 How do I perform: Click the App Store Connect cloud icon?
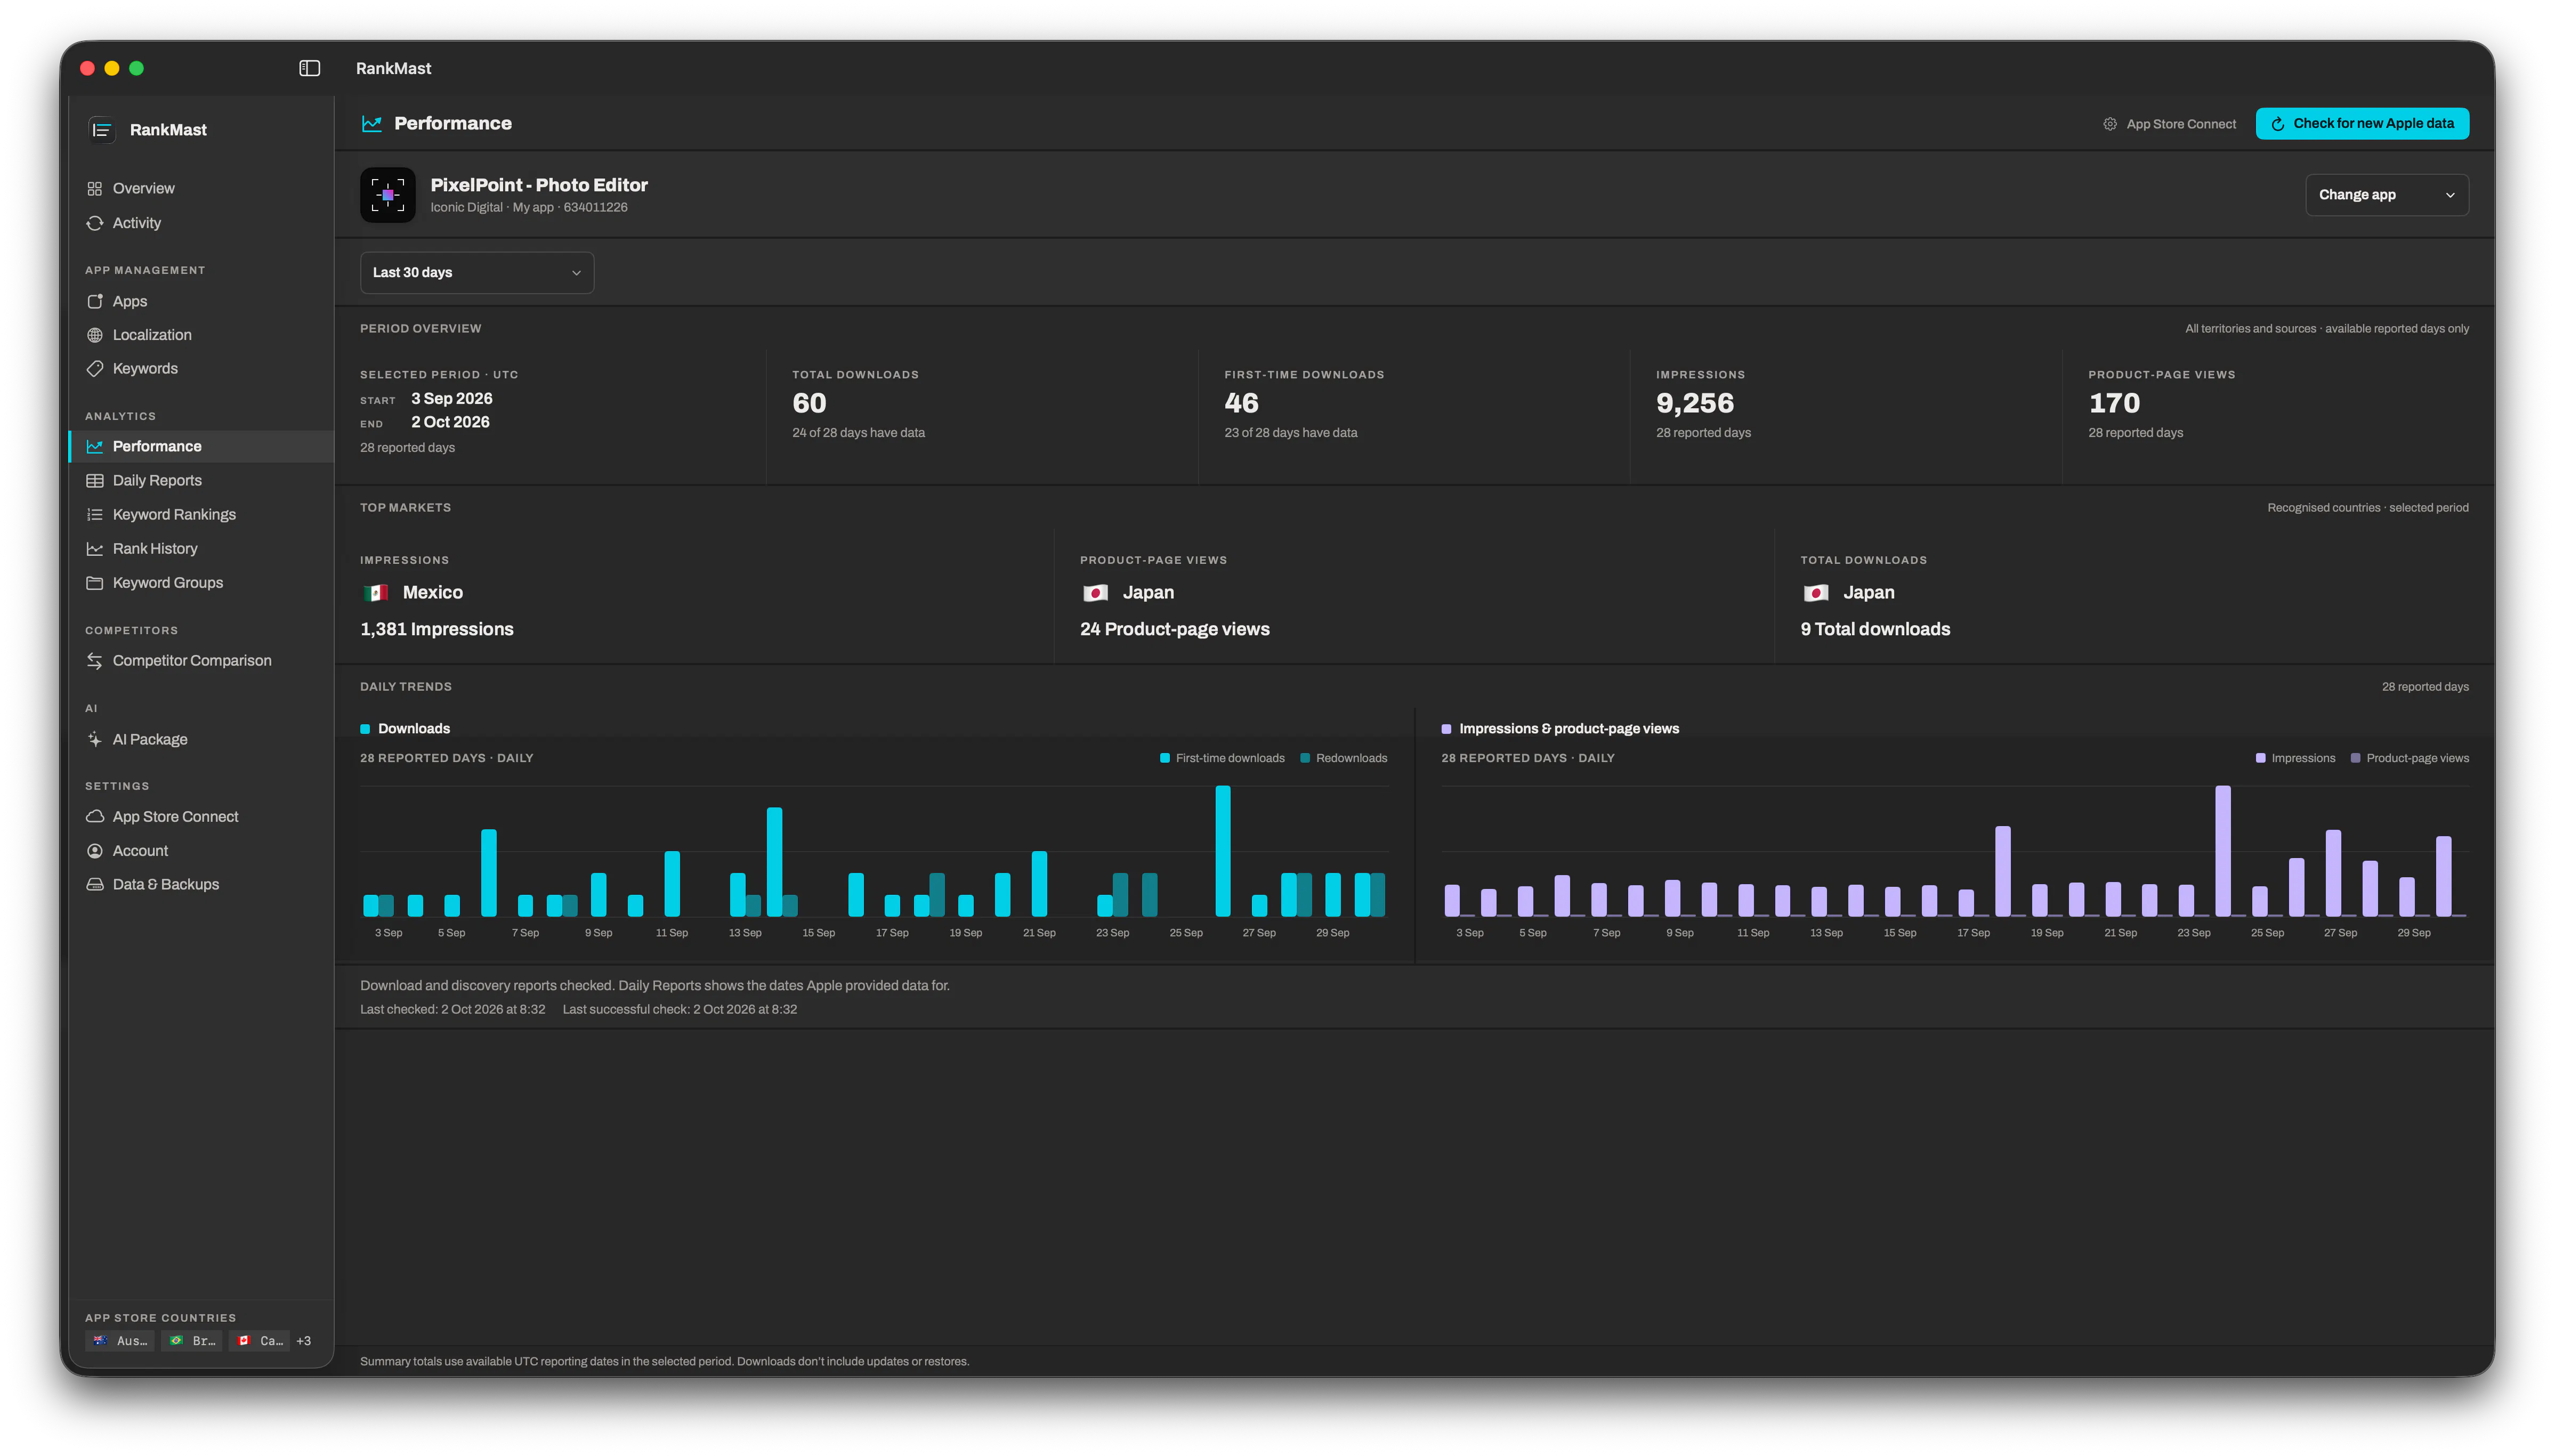[x=95, y=816]
